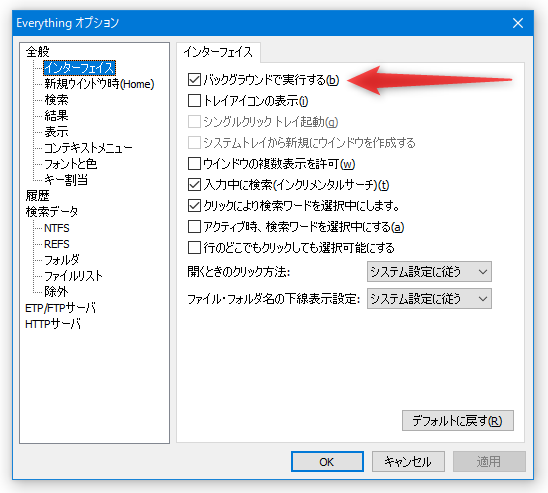The image size is (548, 493).
Task: Click the キャンセル button
Action: pos(408,462)
